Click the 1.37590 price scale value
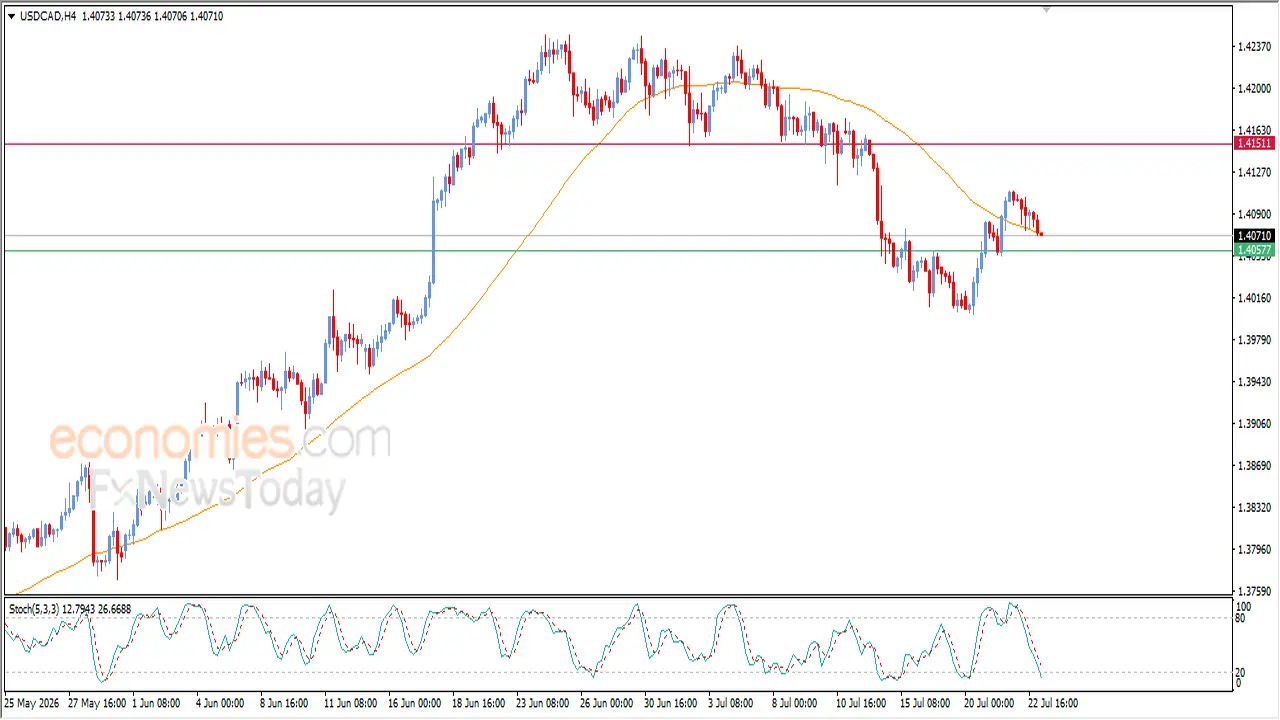Image resolution: width=1280 pixels, height=720 pixels. pos(1254,591)
